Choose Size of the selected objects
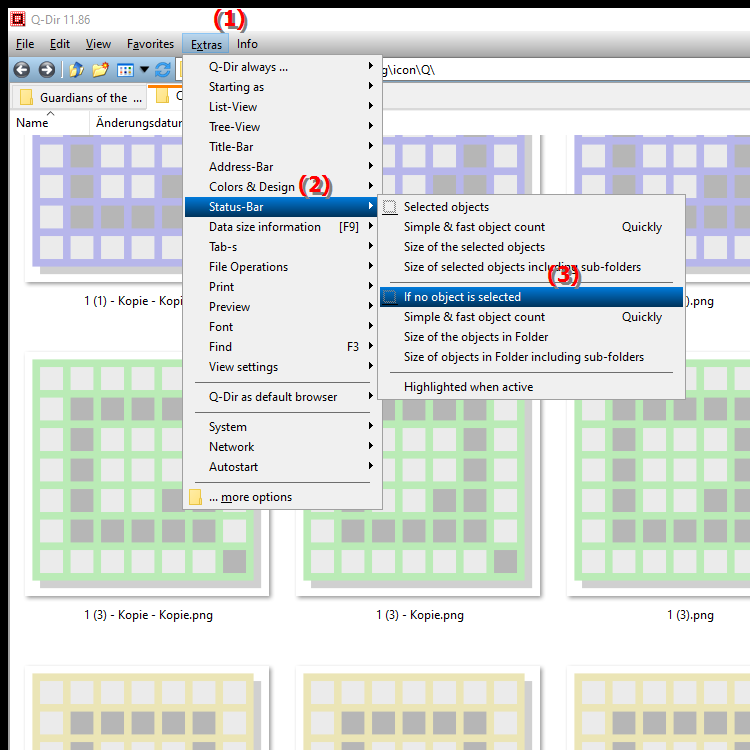This screenshot has height=750, width=750. 531,247
